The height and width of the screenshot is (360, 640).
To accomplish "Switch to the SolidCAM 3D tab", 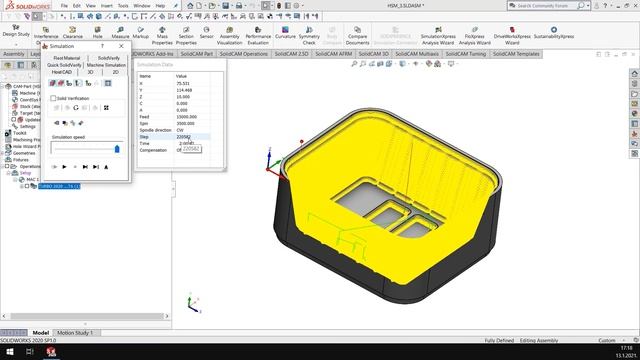I will coord(373,54).
